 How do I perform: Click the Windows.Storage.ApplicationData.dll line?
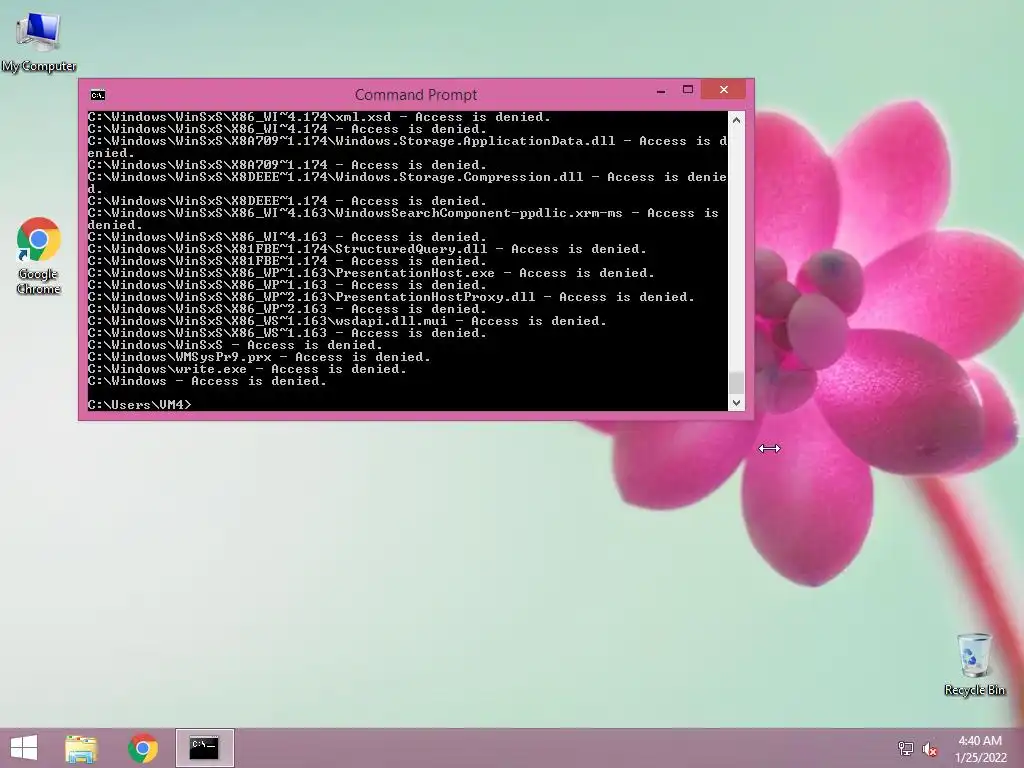pyautogui.click(x=408, y=147)
